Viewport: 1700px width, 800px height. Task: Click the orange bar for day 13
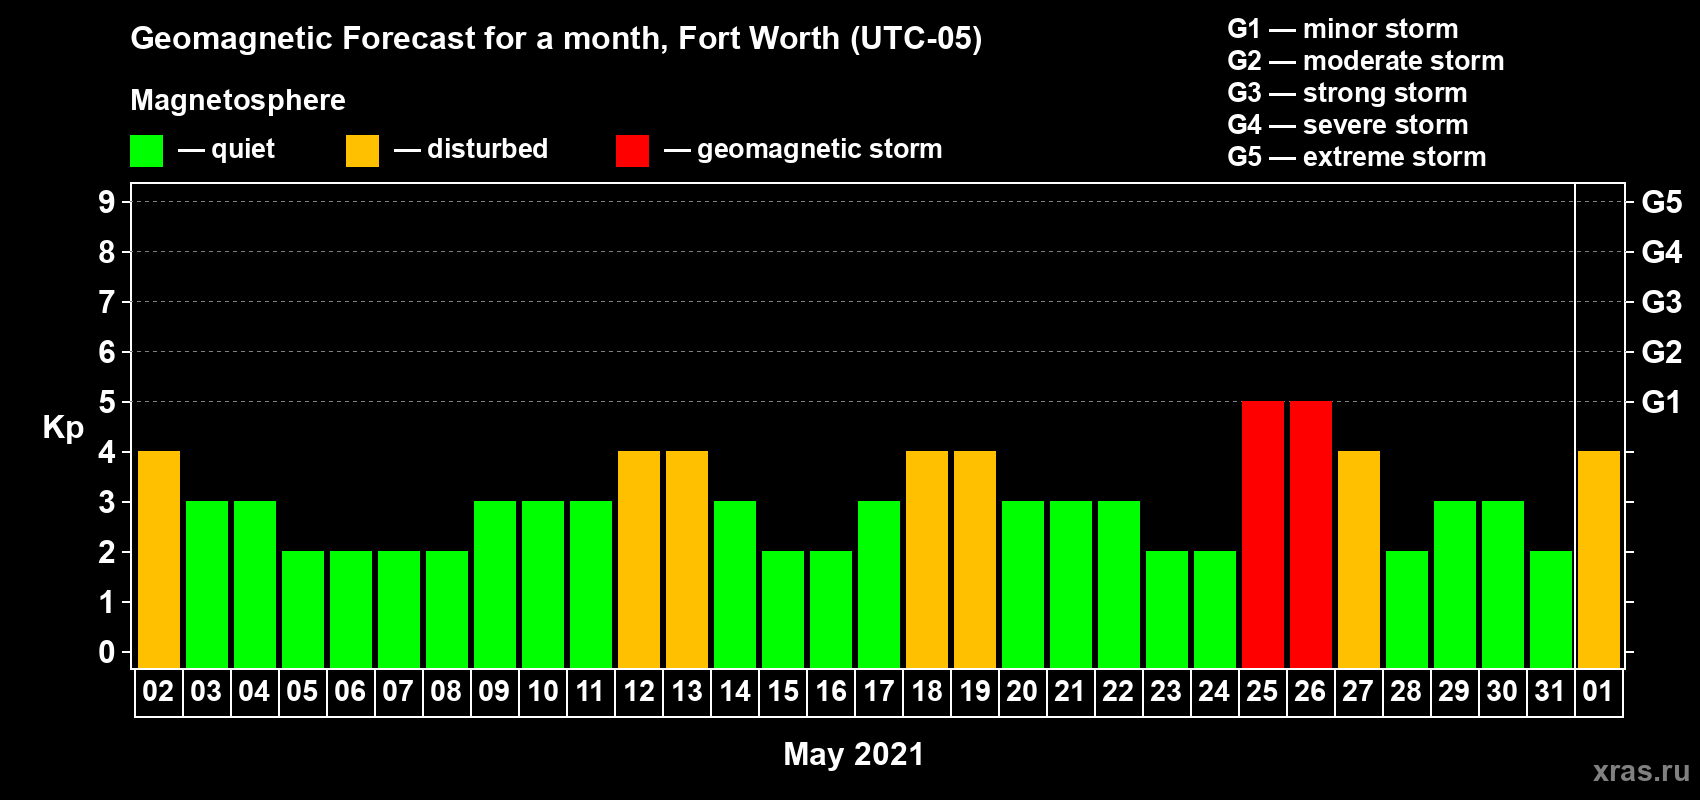(687, 560)
